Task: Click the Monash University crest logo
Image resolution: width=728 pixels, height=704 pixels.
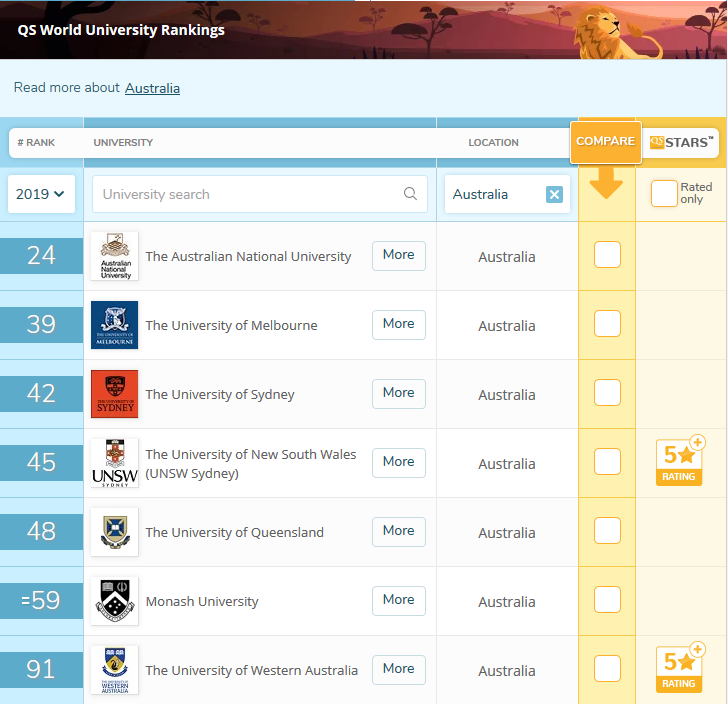Action: point(115,601)
